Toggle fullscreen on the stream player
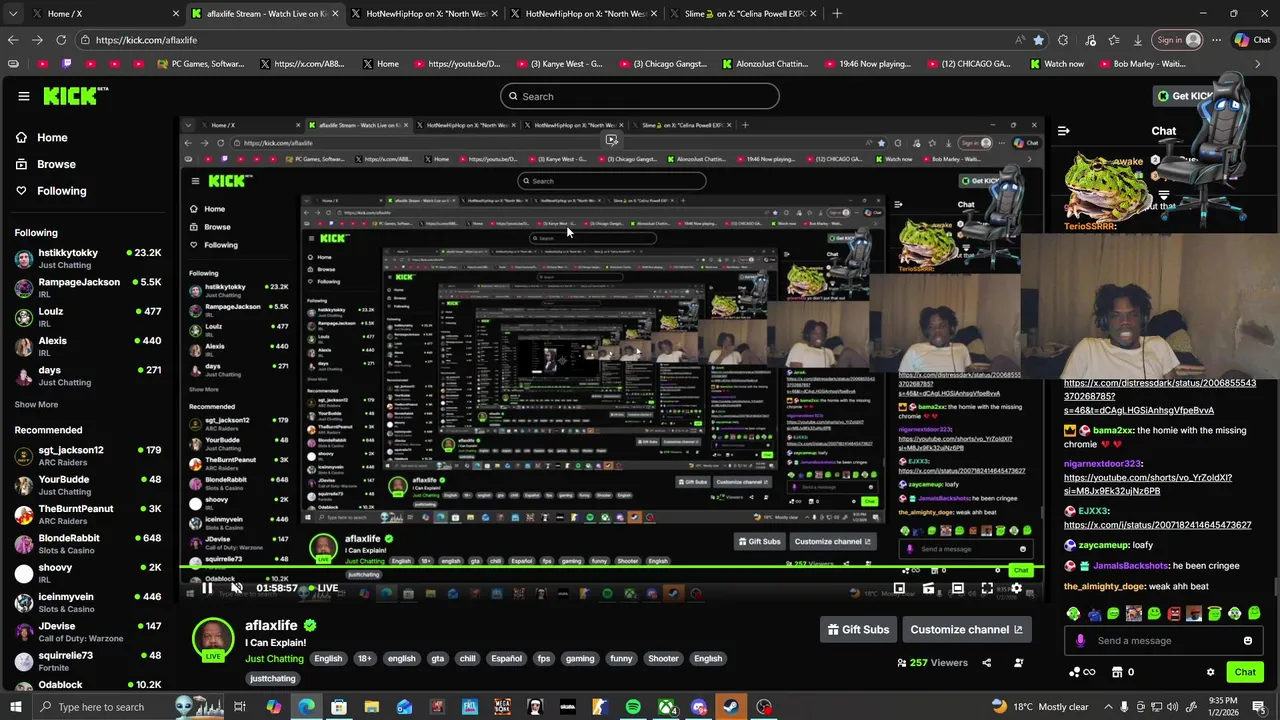Screen dimensions: 1280x720 [986, 588]
